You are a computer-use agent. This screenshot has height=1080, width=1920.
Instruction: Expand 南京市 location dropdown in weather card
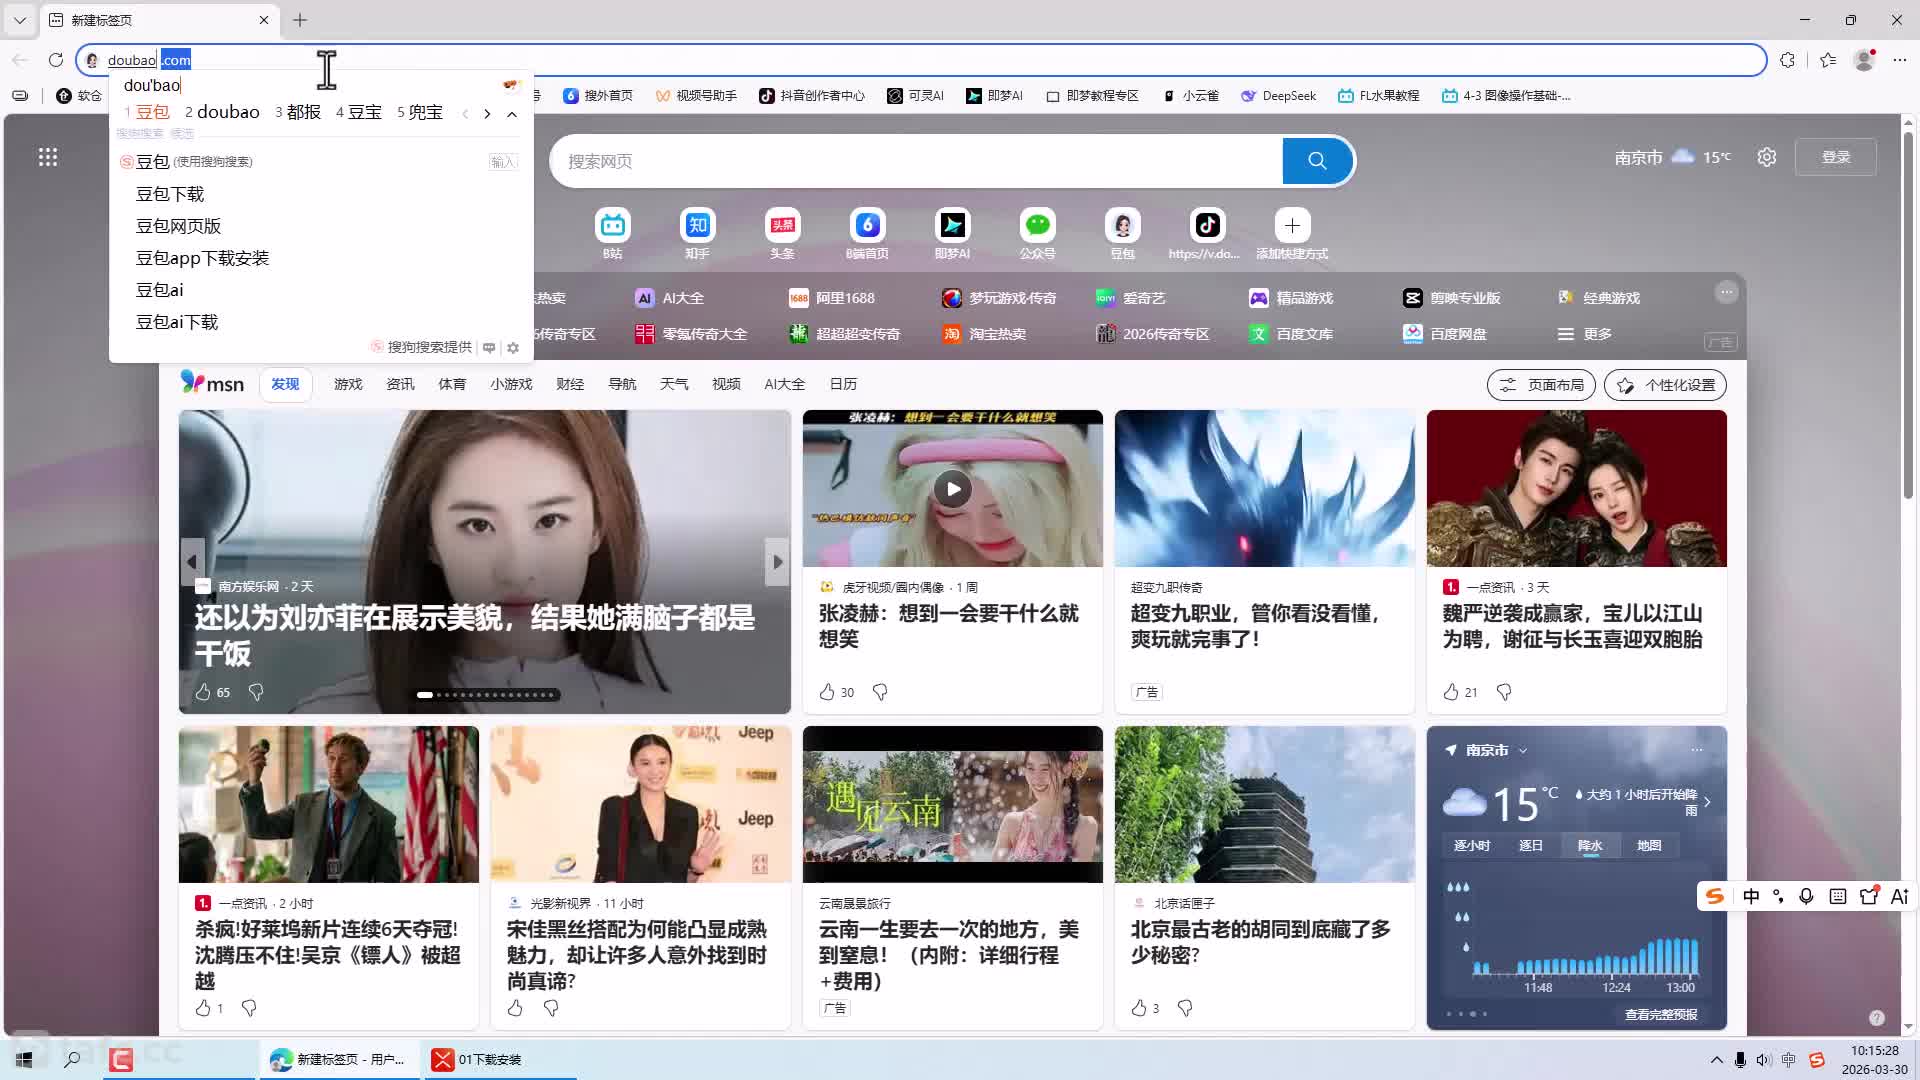pyautogui.click(x=1523, y=750)
